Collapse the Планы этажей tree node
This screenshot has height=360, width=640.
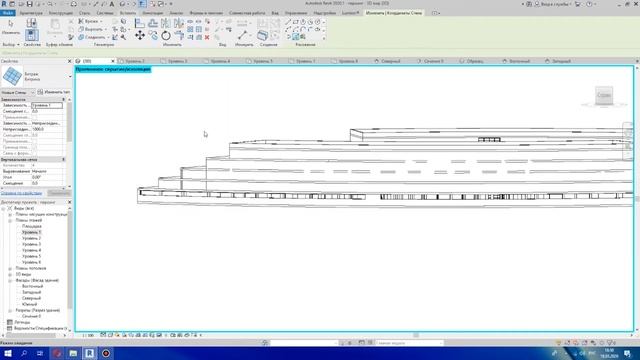click(10, 220)
